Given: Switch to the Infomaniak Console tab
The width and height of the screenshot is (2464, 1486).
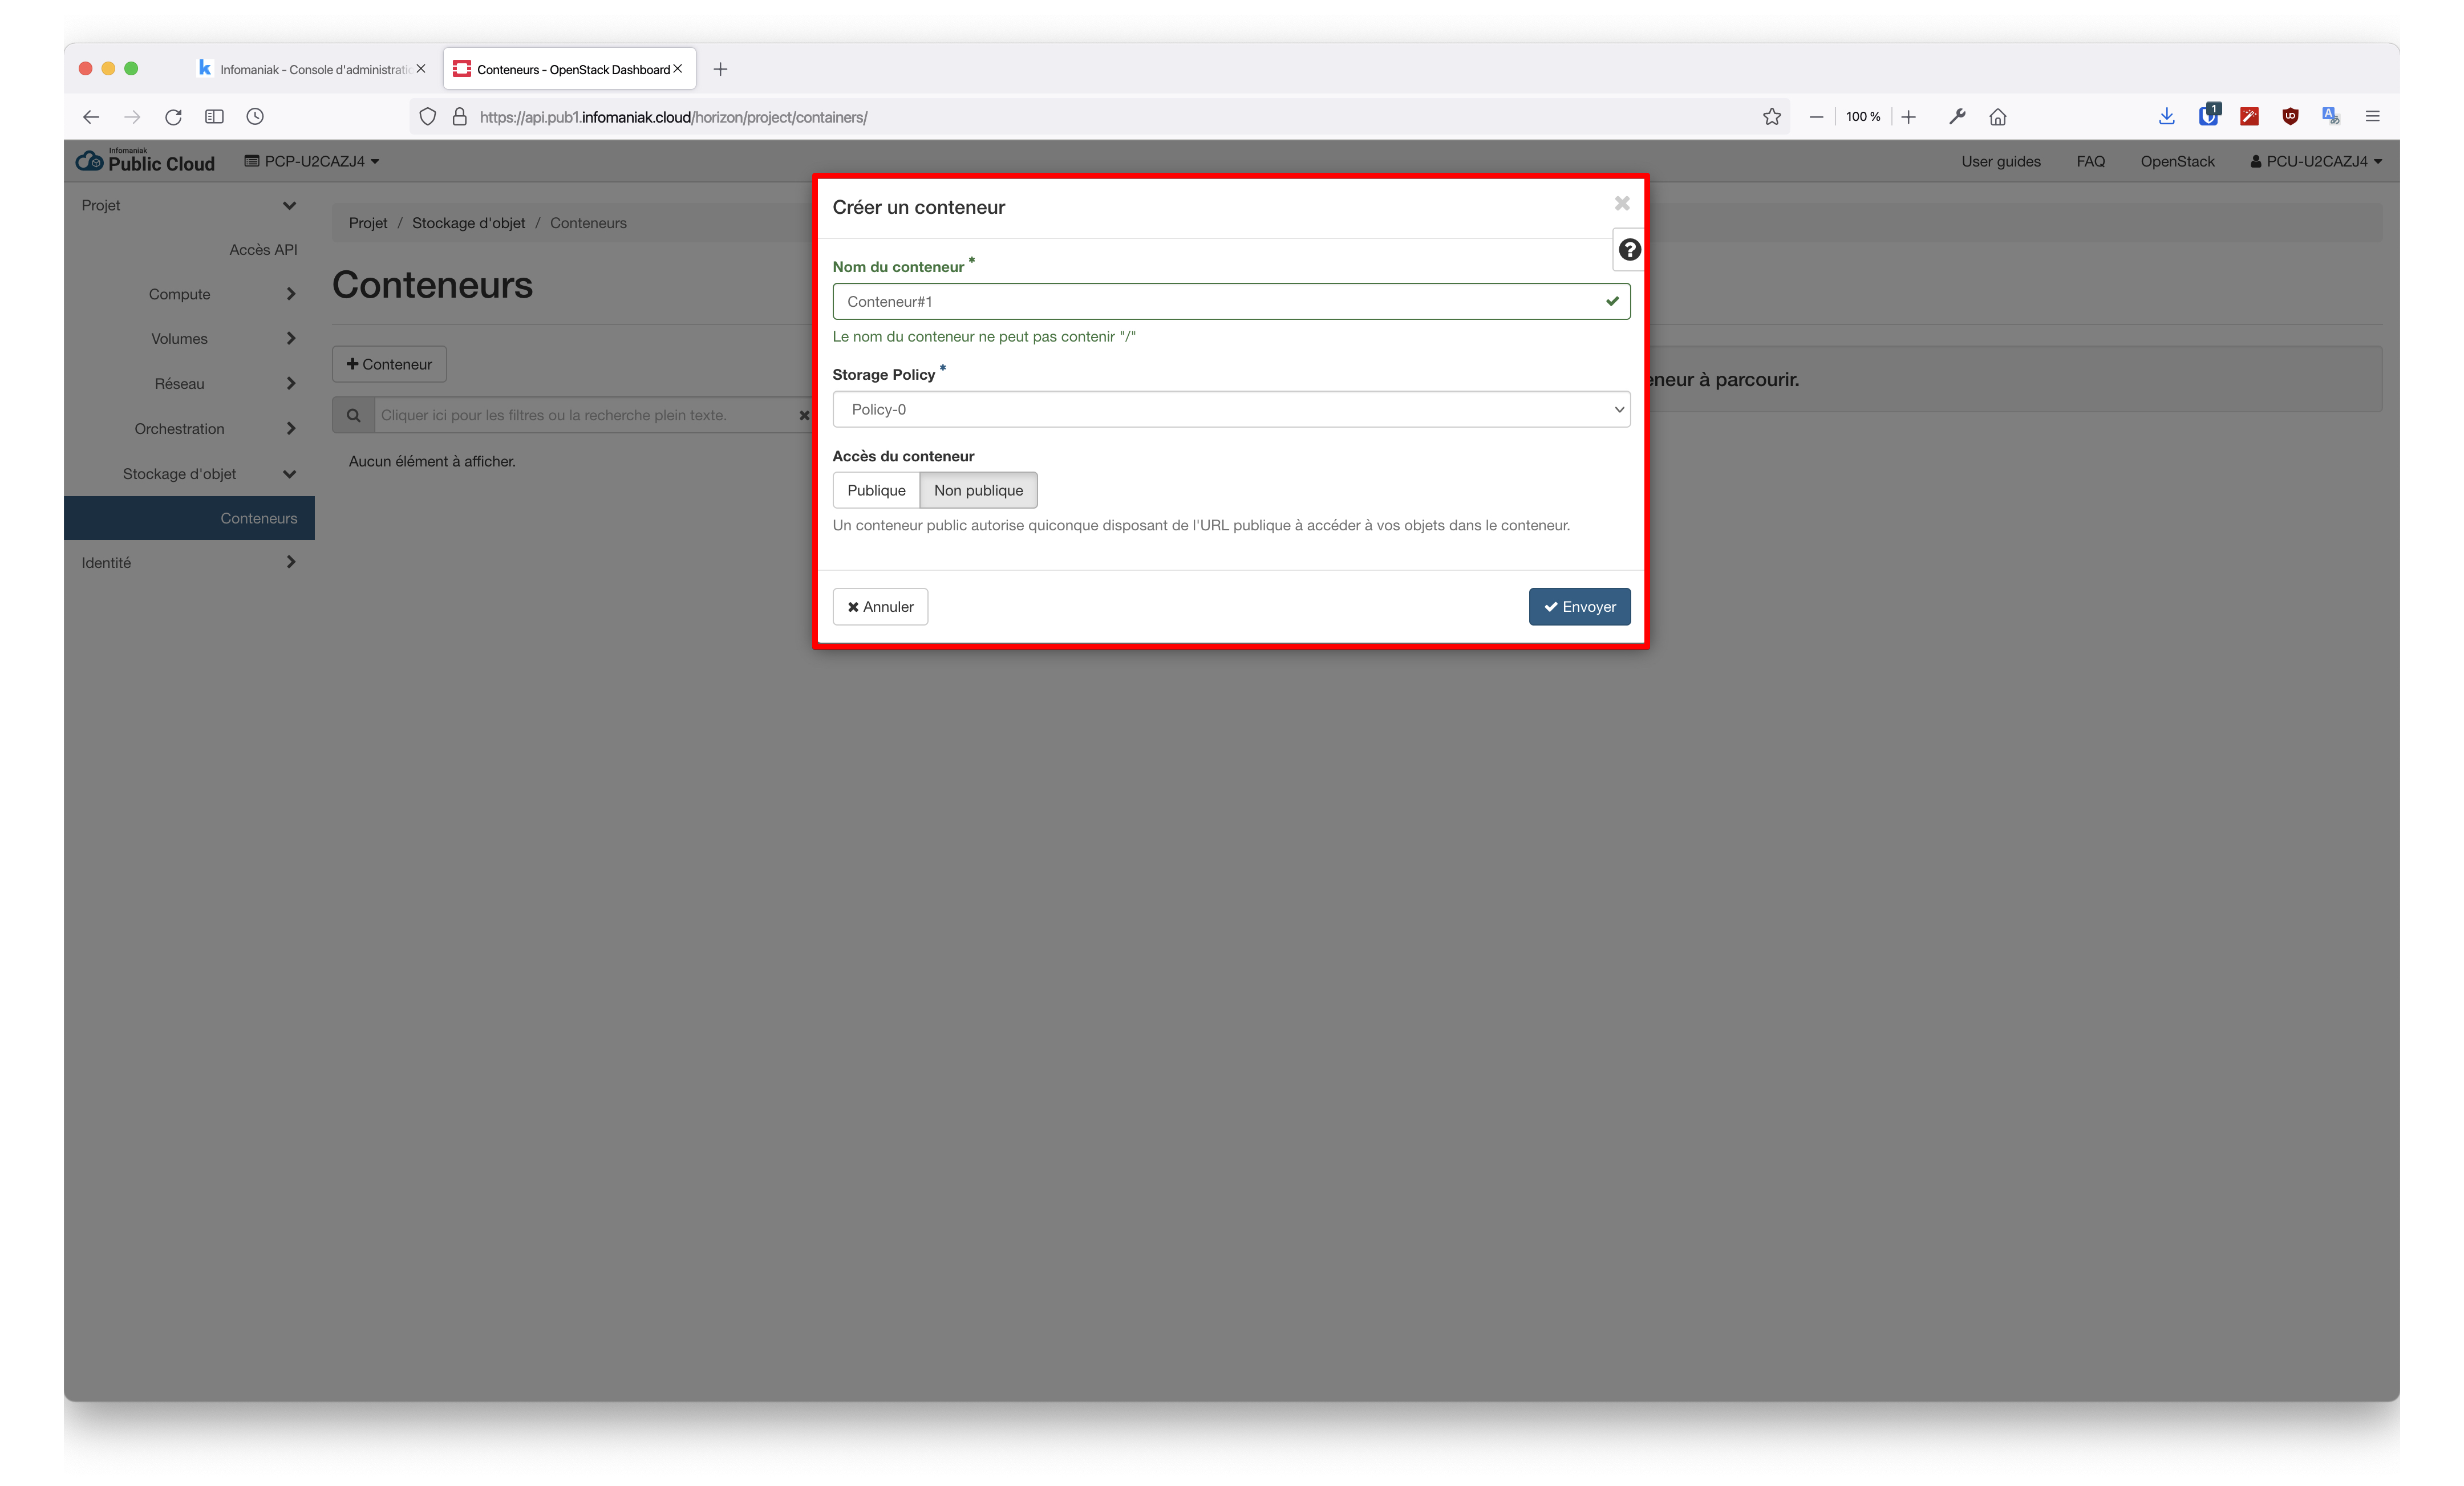Looking at the screenshot, I should [x=300, y=68].
